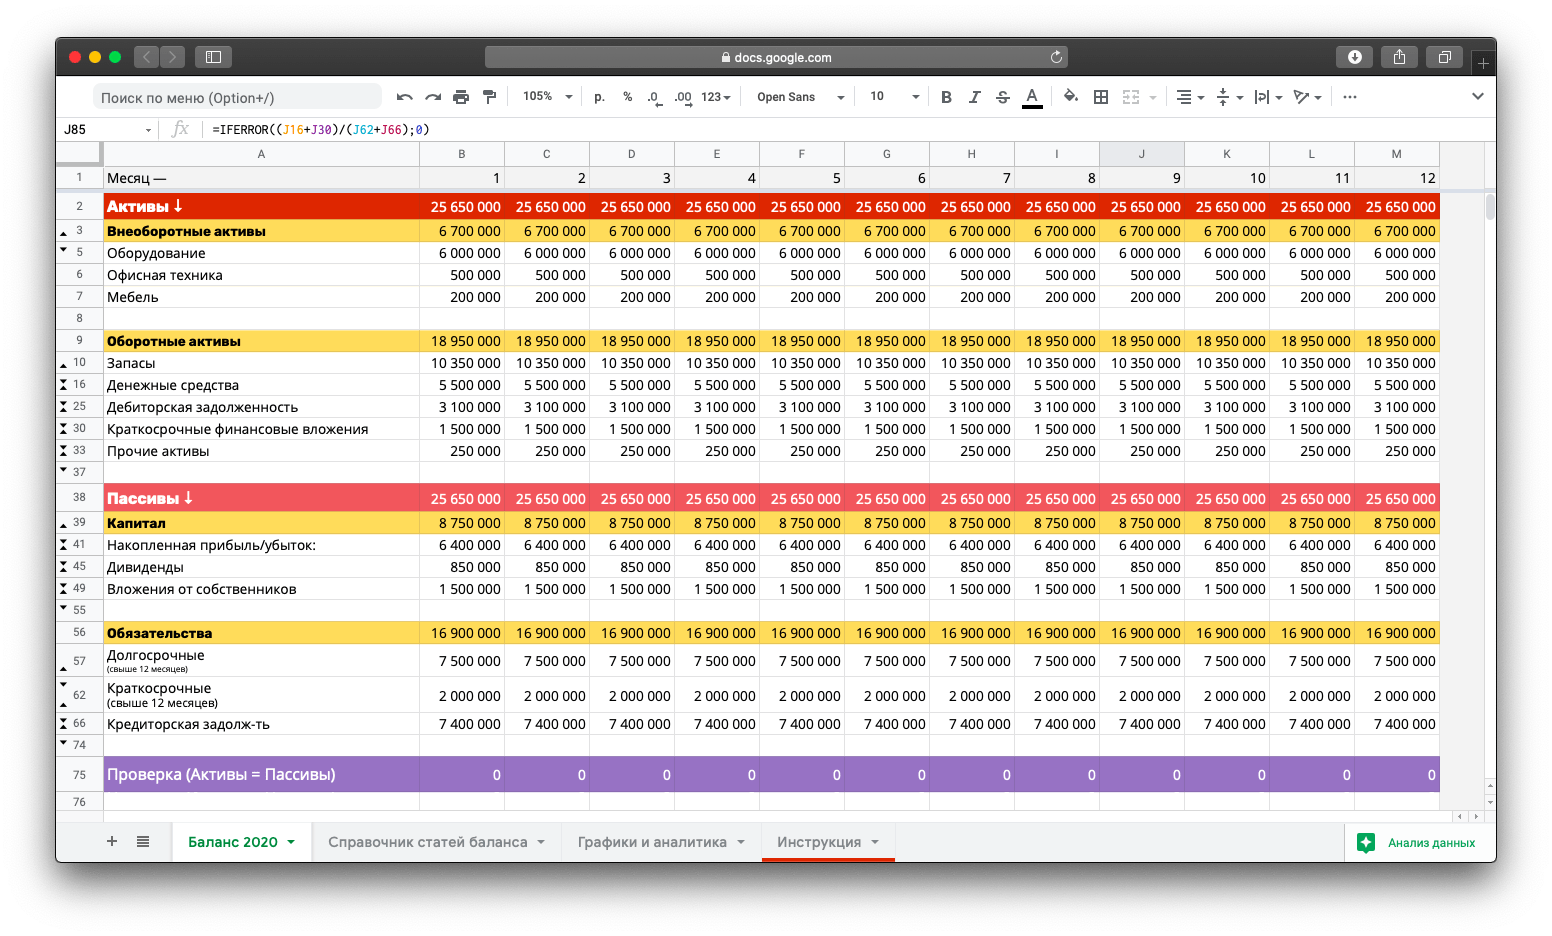Click the Анализ данных button

click(1418, 843)
